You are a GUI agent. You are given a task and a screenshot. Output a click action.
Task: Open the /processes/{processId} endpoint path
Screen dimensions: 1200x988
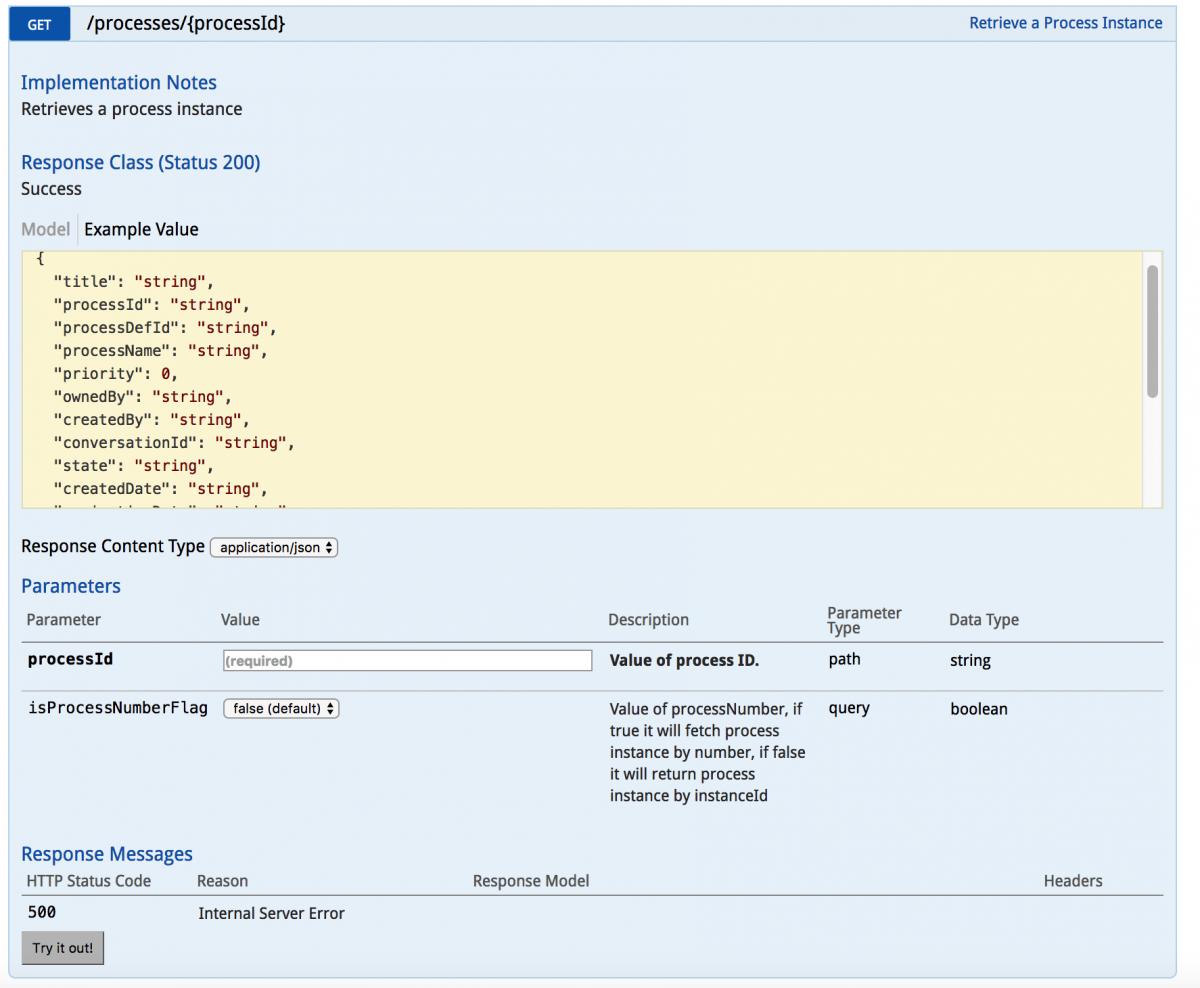(x=186, y=23)
